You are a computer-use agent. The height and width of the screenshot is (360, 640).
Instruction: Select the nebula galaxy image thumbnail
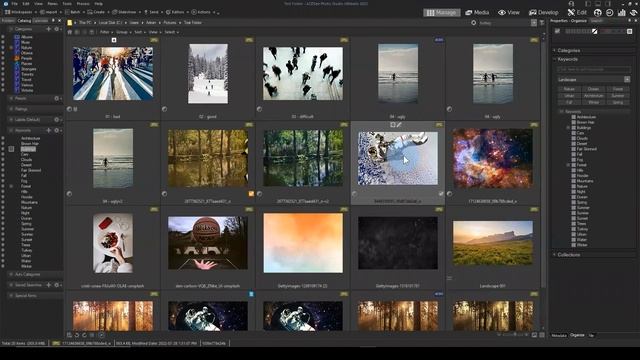(493, 158)
